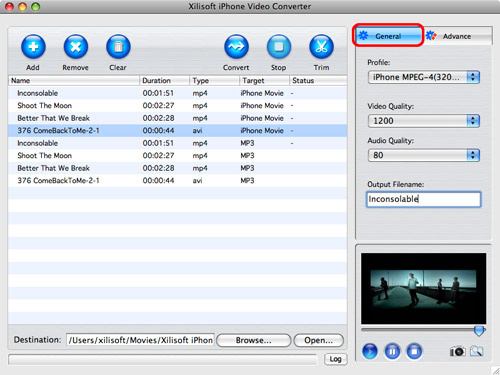
Task: Play the preview video
Action: 370,351
